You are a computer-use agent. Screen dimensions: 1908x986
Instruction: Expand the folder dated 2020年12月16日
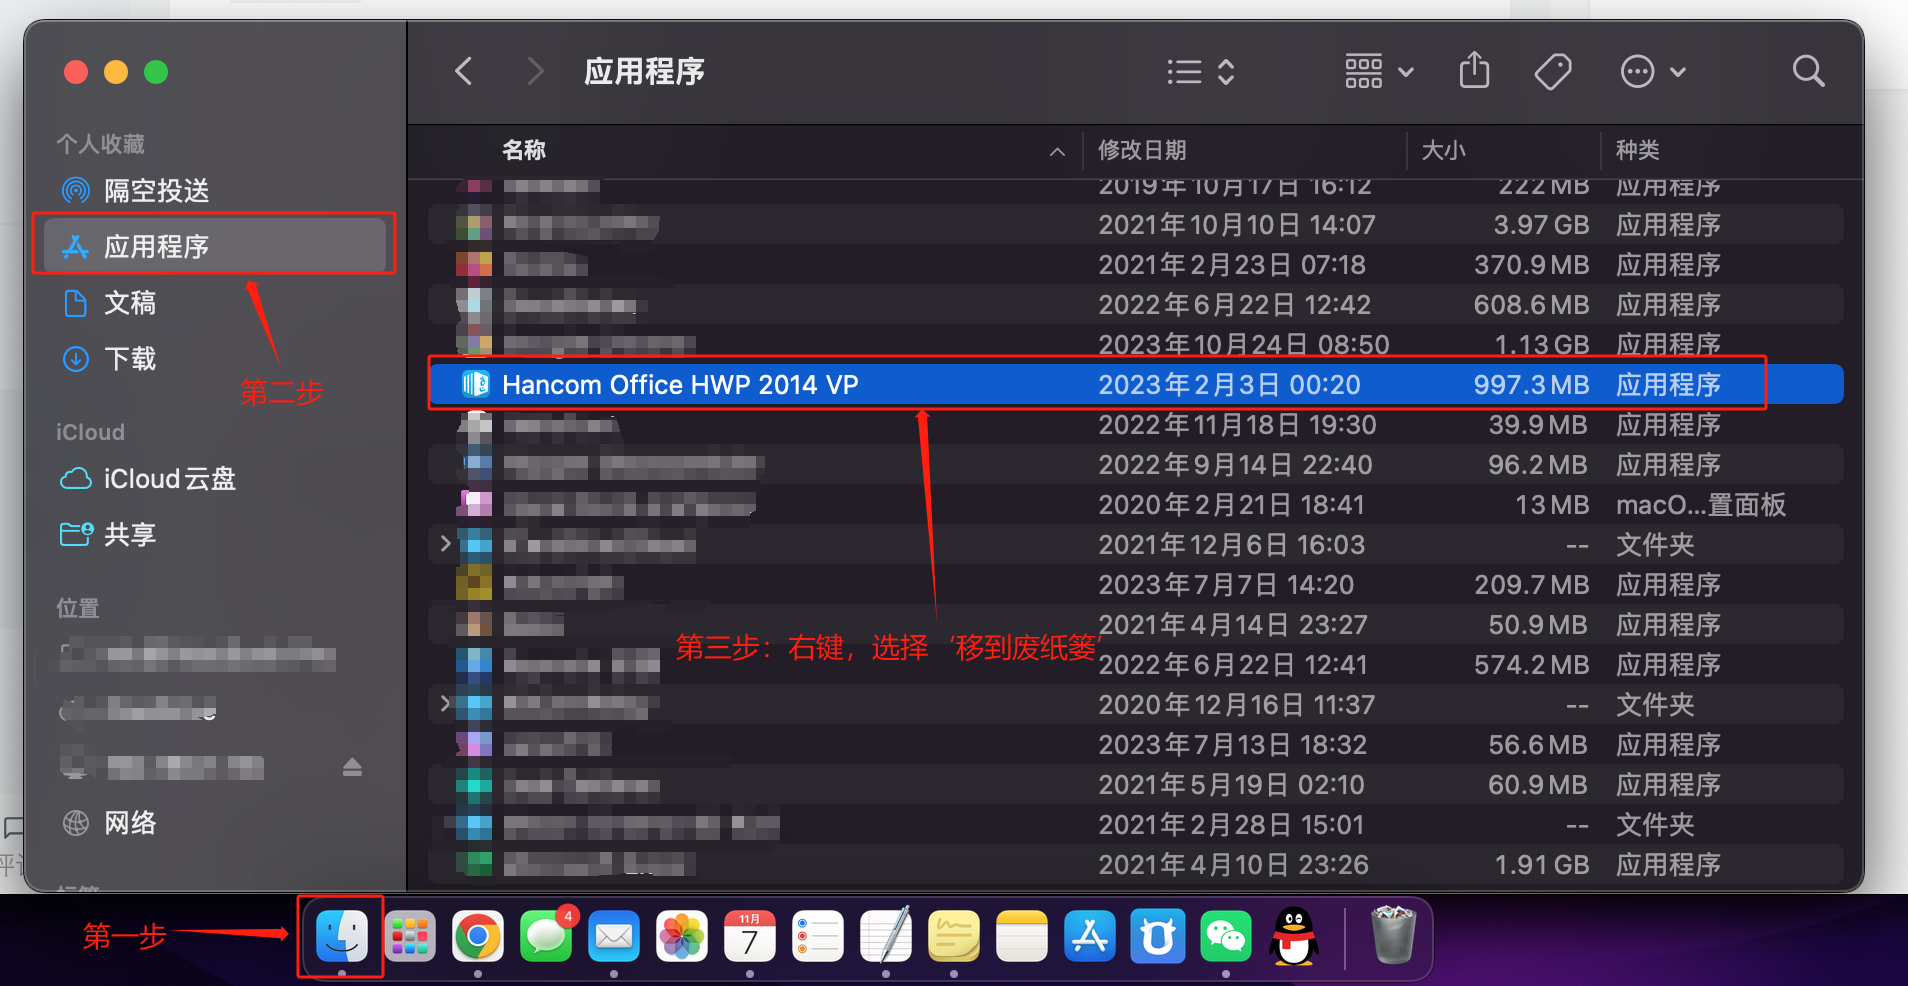click(x=446, y=704)
